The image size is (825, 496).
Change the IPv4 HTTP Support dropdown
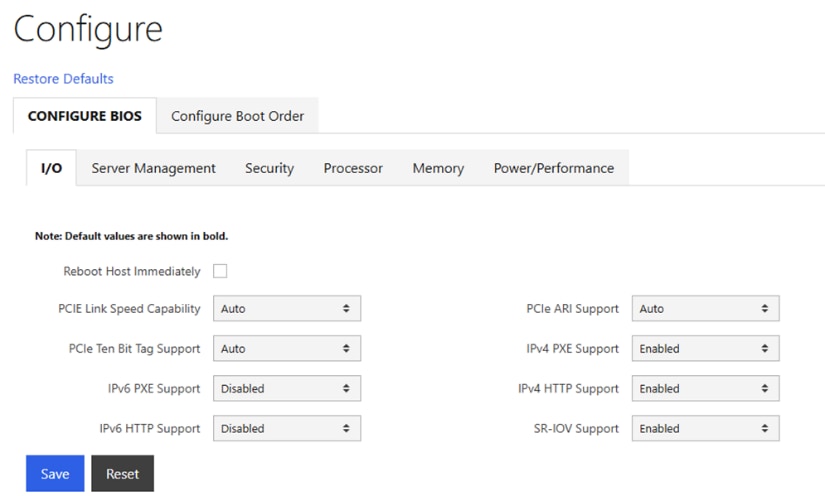point(705,389)
